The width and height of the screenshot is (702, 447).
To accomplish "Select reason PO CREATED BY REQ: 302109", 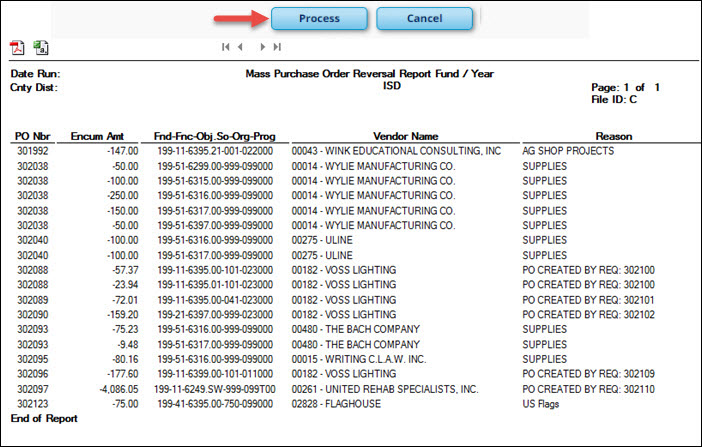I will point(588,374).
